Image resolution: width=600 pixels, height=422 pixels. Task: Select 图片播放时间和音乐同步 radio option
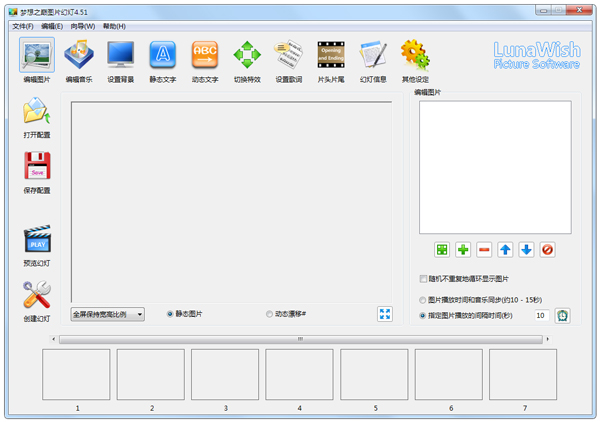click(x=422, y=300)
